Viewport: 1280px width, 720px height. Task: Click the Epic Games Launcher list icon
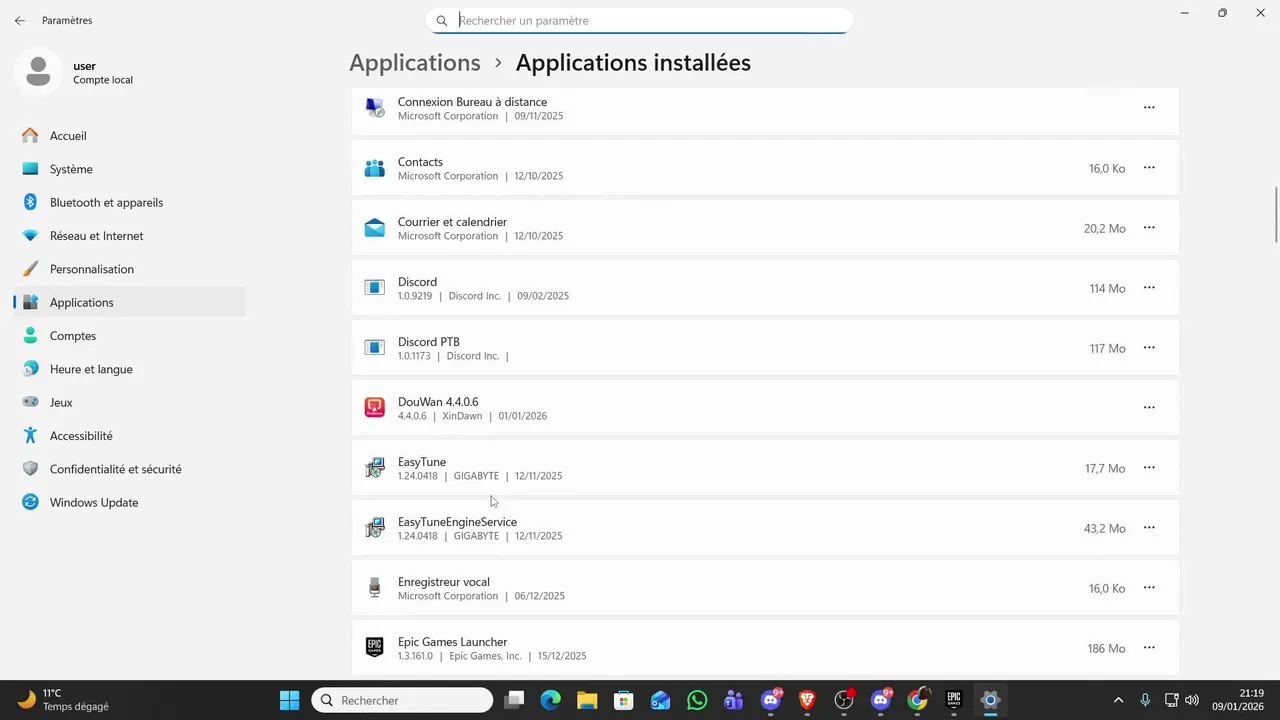pyautogui.click(x=375, y=648)
